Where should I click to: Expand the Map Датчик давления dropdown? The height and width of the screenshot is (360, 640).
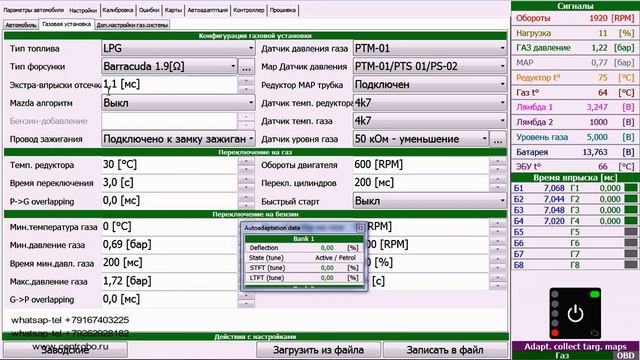tap(430, 66)
